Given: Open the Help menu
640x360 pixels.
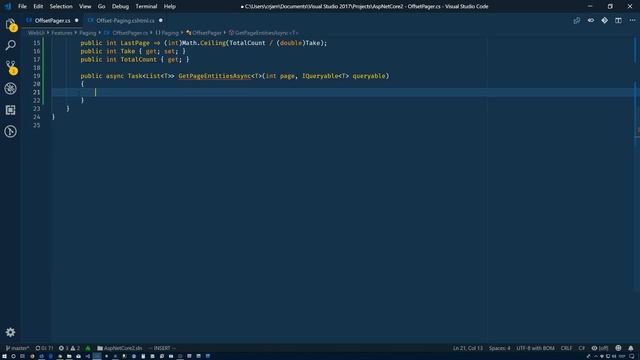Looking at the screenshot, I should click(169, 7).
